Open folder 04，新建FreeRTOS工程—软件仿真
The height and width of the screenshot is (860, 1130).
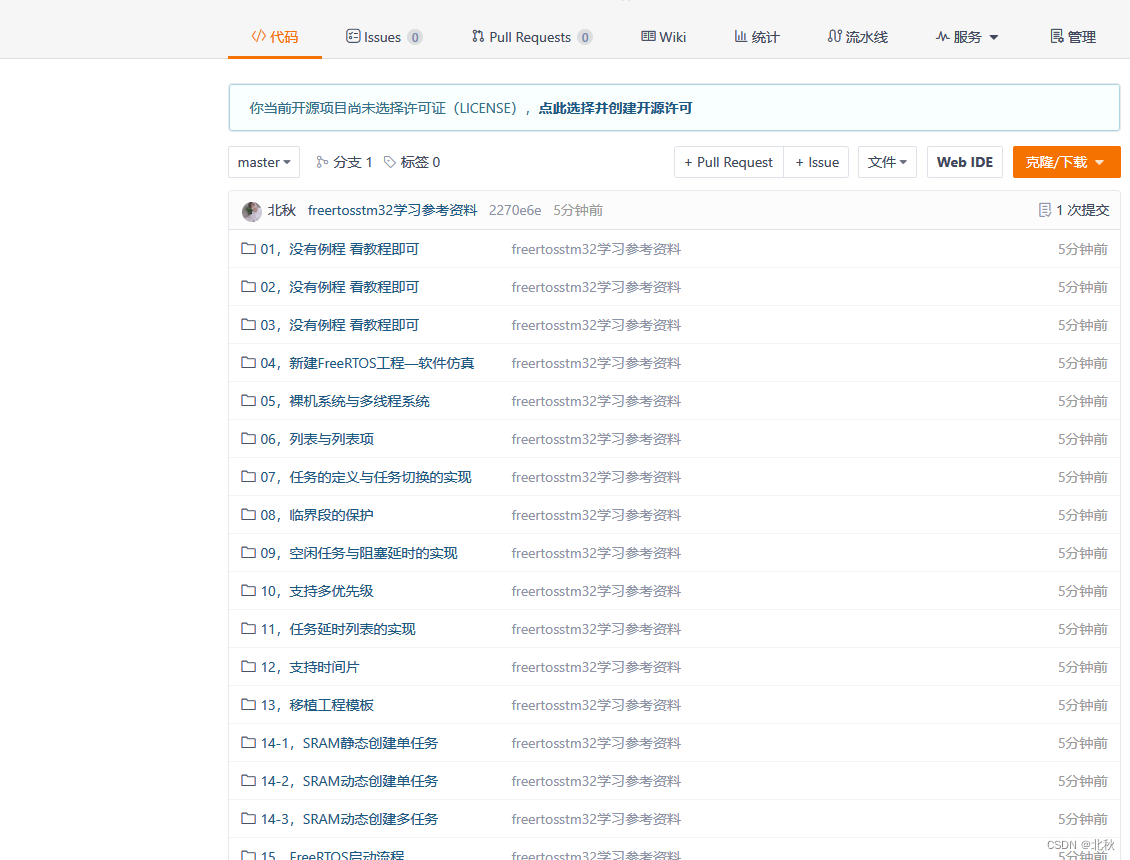tap(367, 362)
